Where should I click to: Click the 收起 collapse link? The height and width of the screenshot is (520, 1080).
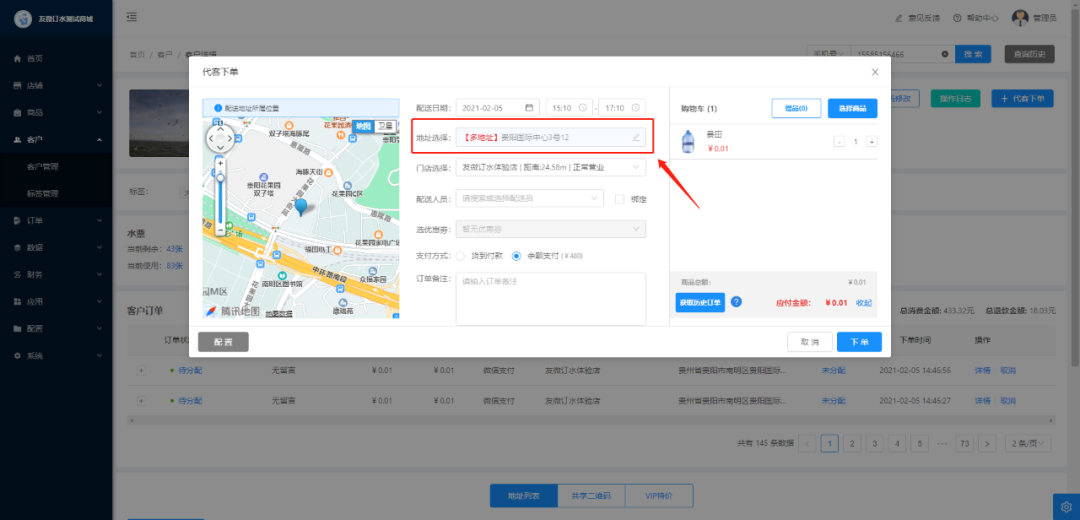coord(864,302)
